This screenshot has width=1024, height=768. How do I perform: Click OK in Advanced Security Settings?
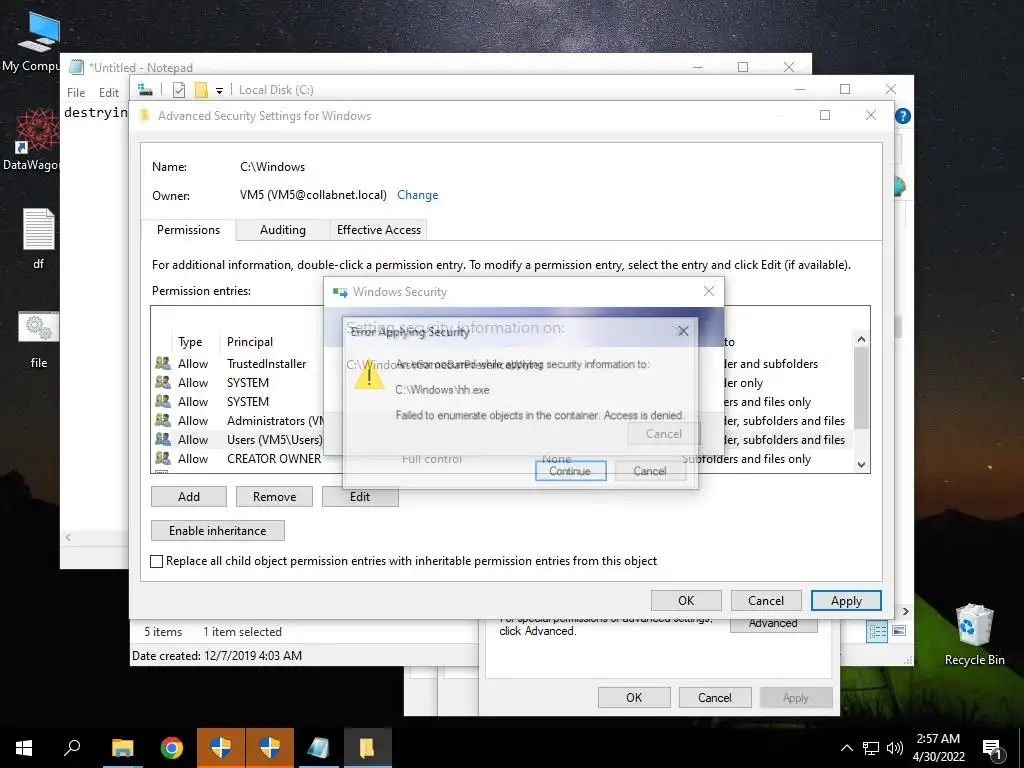coord(686,601)
